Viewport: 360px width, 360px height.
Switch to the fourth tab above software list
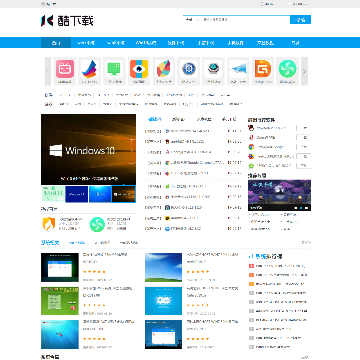[x=229, y=119]
